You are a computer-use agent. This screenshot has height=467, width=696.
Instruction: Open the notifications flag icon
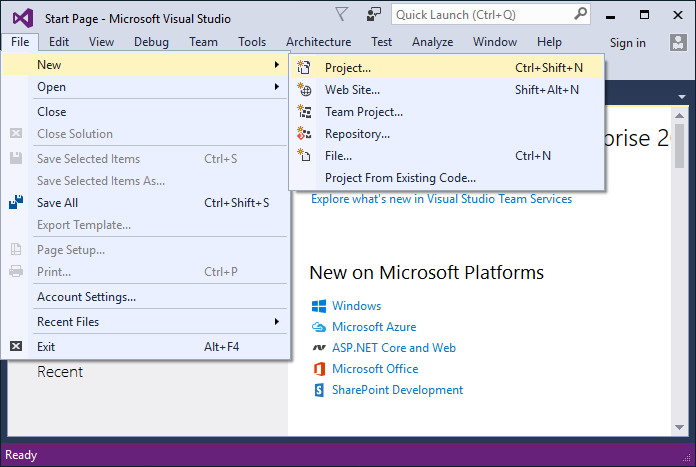point(341,14)
